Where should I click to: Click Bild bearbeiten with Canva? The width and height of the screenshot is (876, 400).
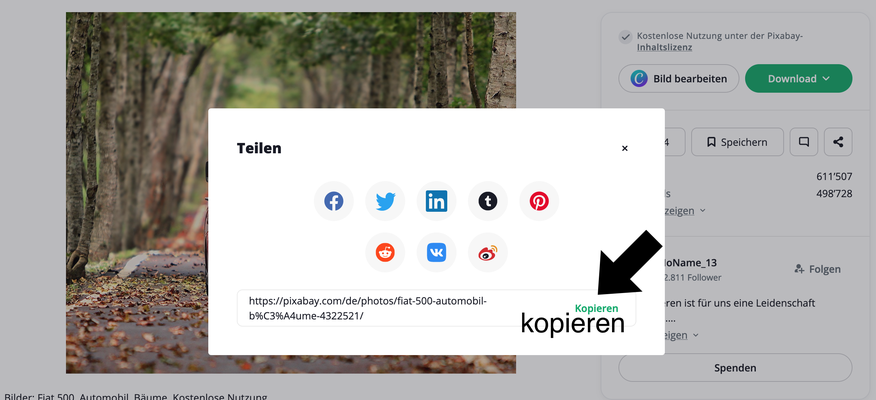[x=679, y=79]
